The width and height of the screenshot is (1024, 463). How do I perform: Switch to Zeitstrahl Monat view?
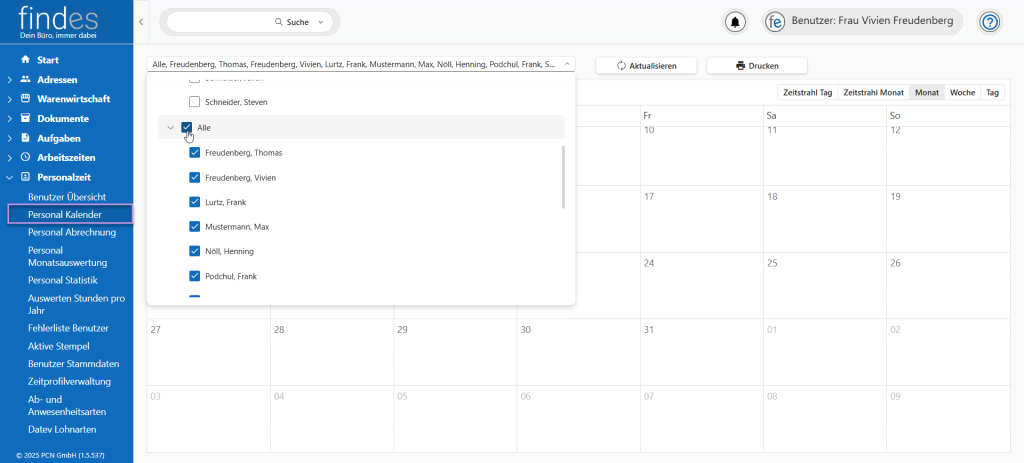click(x=873, y=92)
